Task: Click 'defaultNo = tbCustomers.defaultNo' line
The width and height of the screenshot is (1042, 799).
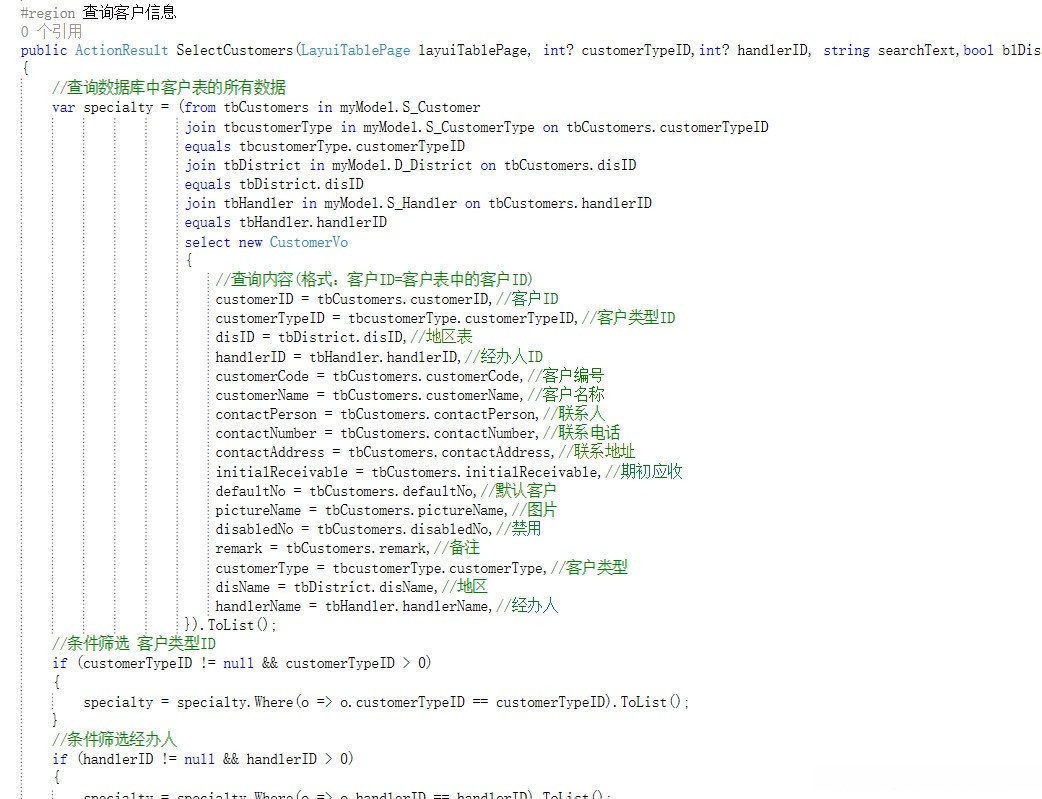Action: pyautogui.click(x=346, y=491)
